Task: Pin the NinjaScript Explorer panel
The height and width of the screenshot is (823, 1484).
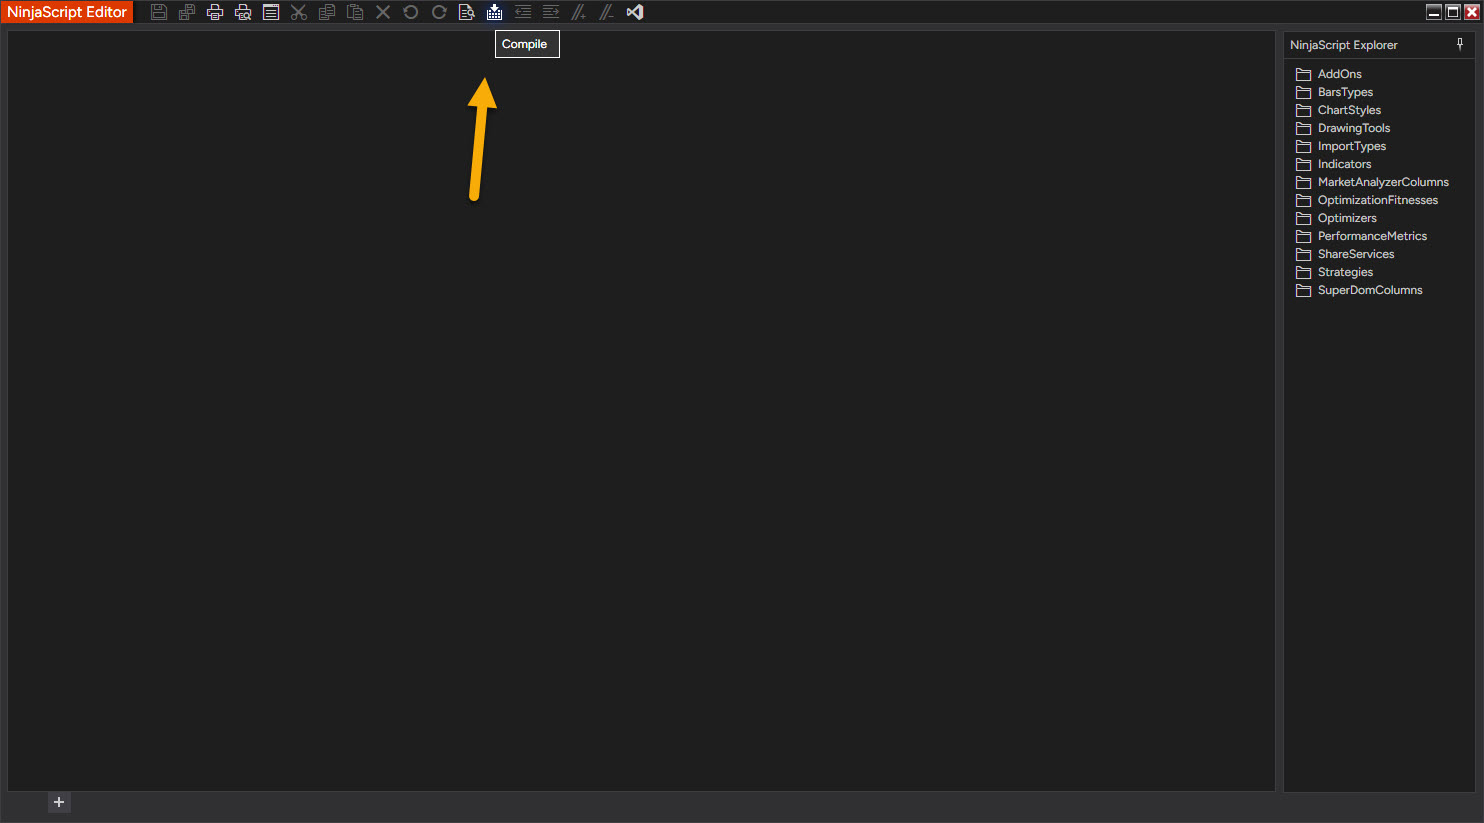Action: click(x=1460, y=44)
